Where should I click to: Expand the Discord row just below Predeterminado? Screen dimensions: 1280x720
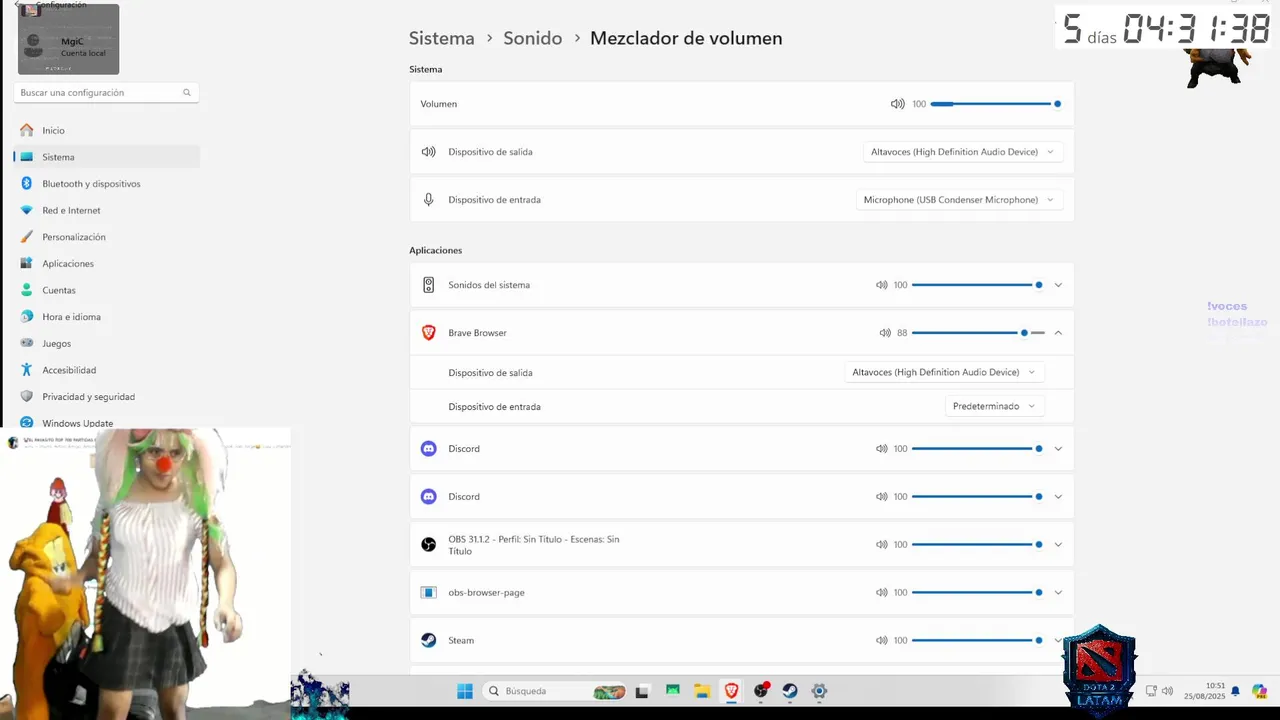(x=1058, y=449)
